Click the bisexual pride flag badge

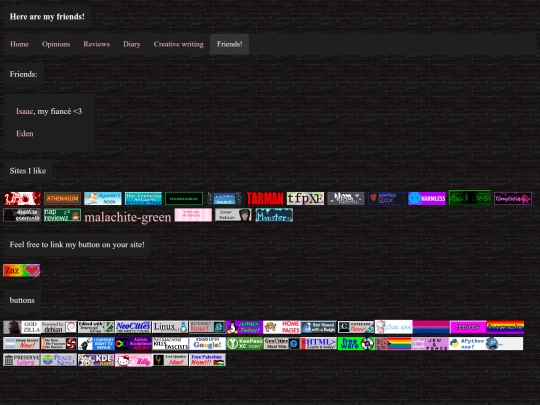[431, 327]
